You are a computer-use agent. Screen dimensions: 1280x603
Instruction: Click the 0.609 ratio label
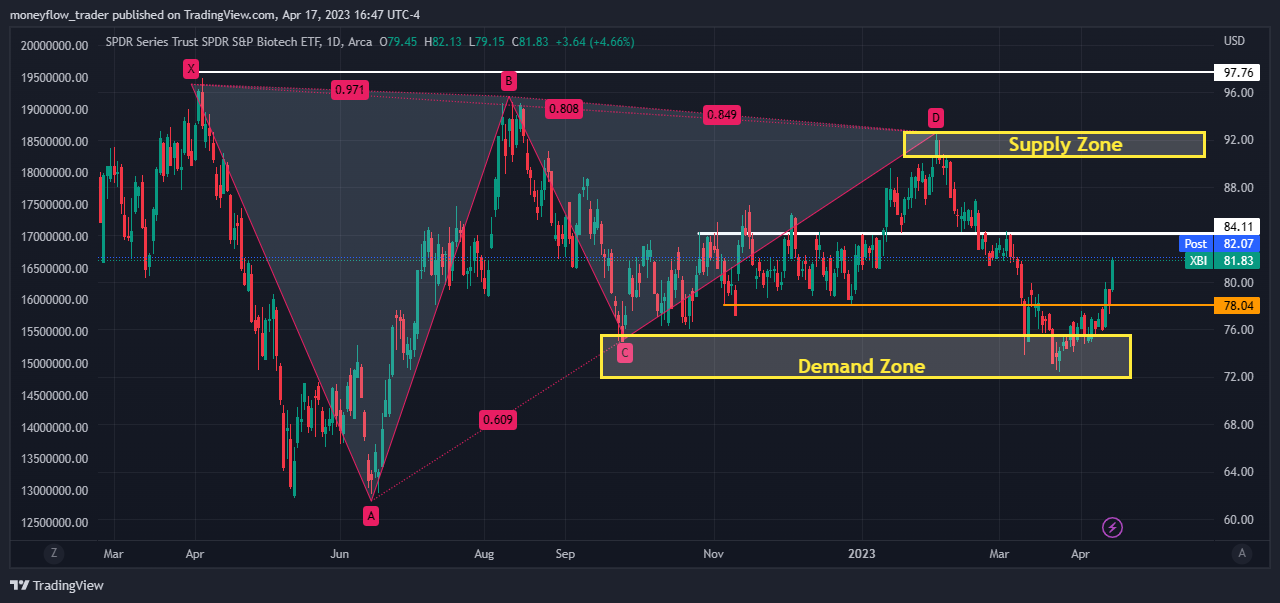[498, 420]
